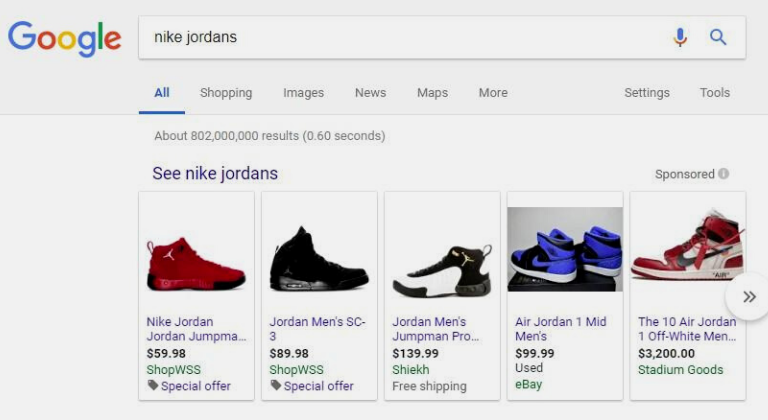
Task: Switch to the Images tab
Action: point(303,93)
